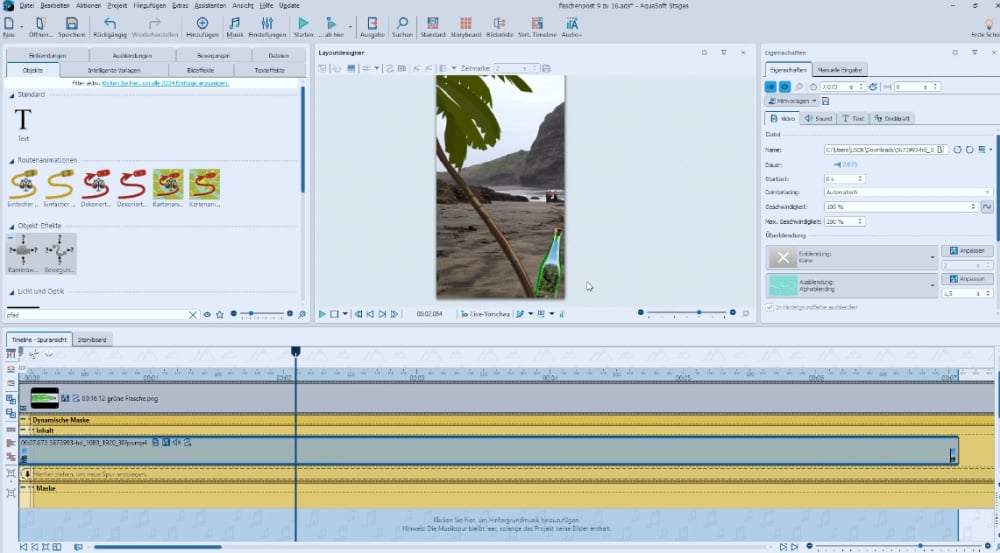
Task: Toggle the eye filter beside the search box
Action: (x=207, y=314)
